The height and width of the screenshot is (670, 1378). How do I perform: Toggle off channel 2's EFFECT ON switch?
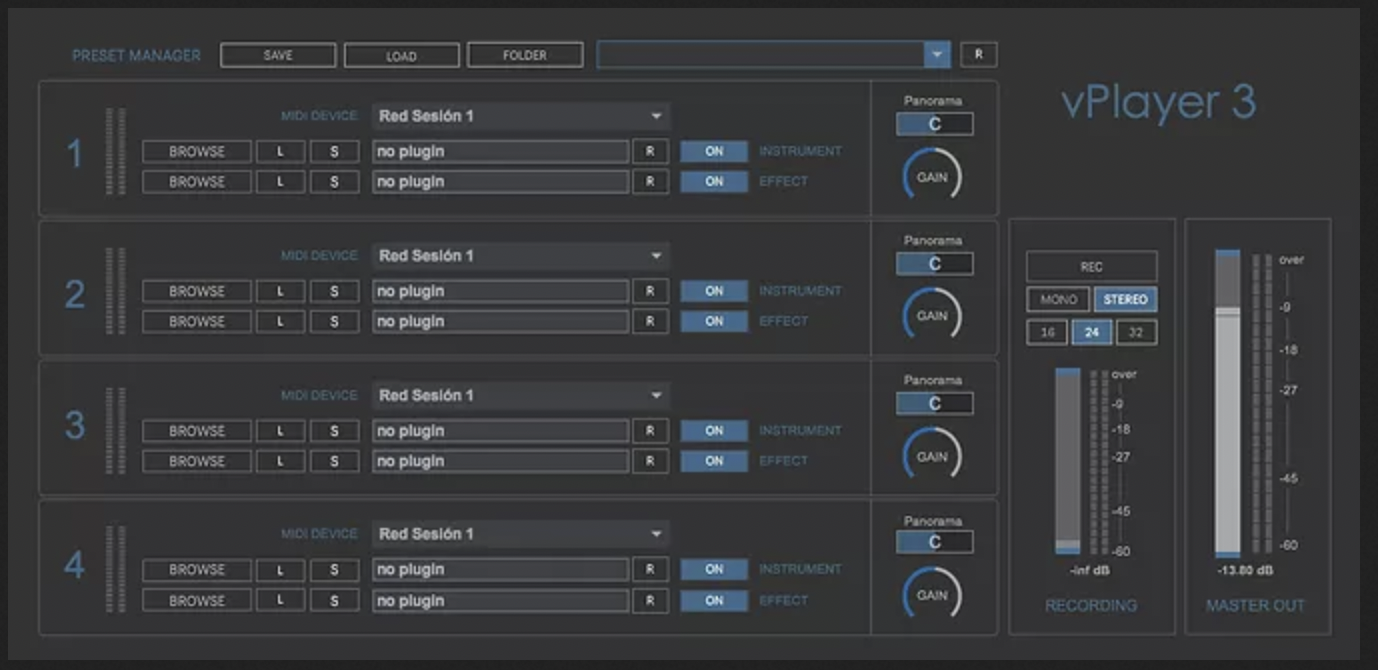point(713,321)
